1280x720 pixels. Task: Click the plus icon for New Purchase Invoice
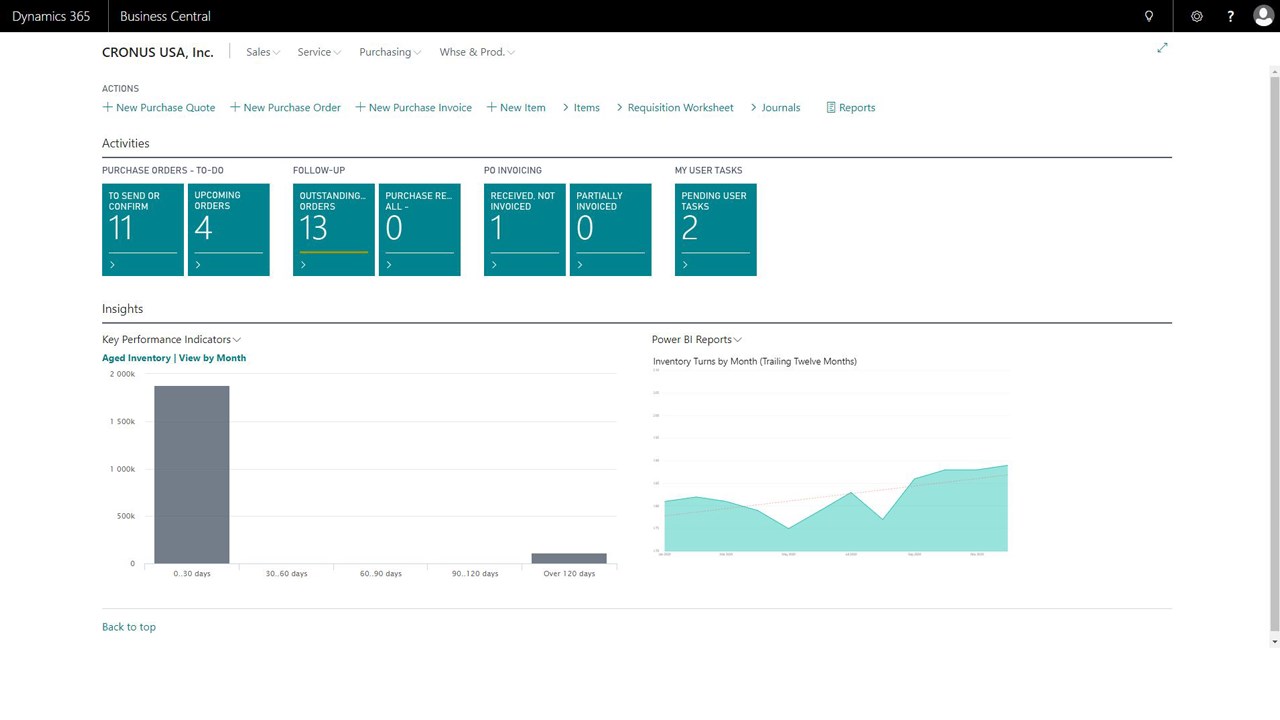pos(360,107)
